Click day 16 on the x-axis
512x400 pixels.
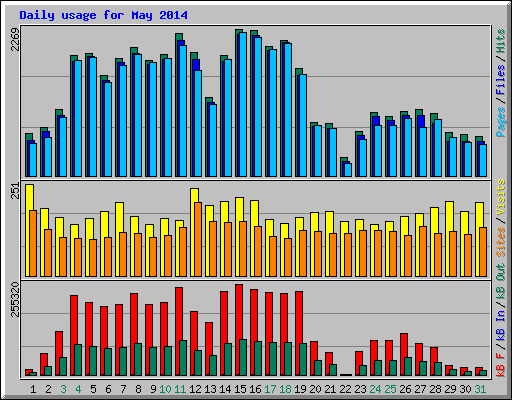coord(255,389)
